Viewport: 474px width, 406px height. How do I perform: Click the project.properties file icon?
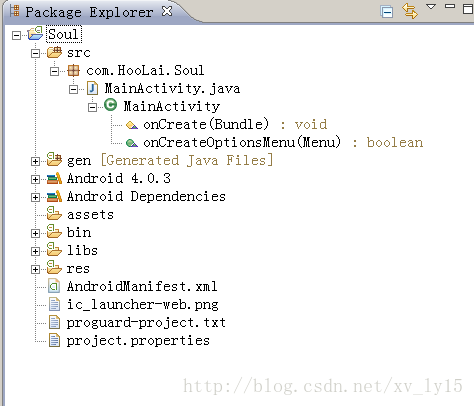tap(54, 340)
